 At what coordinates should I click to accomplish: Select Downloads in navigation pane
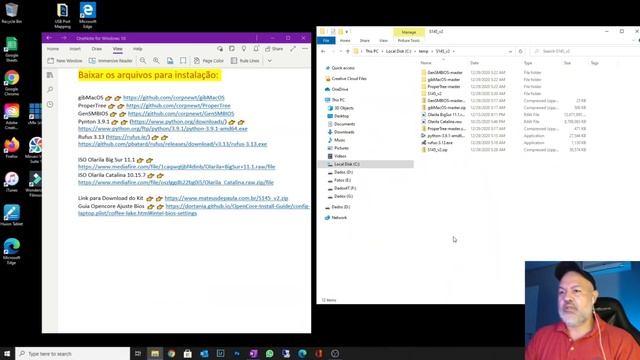point(344,132)
